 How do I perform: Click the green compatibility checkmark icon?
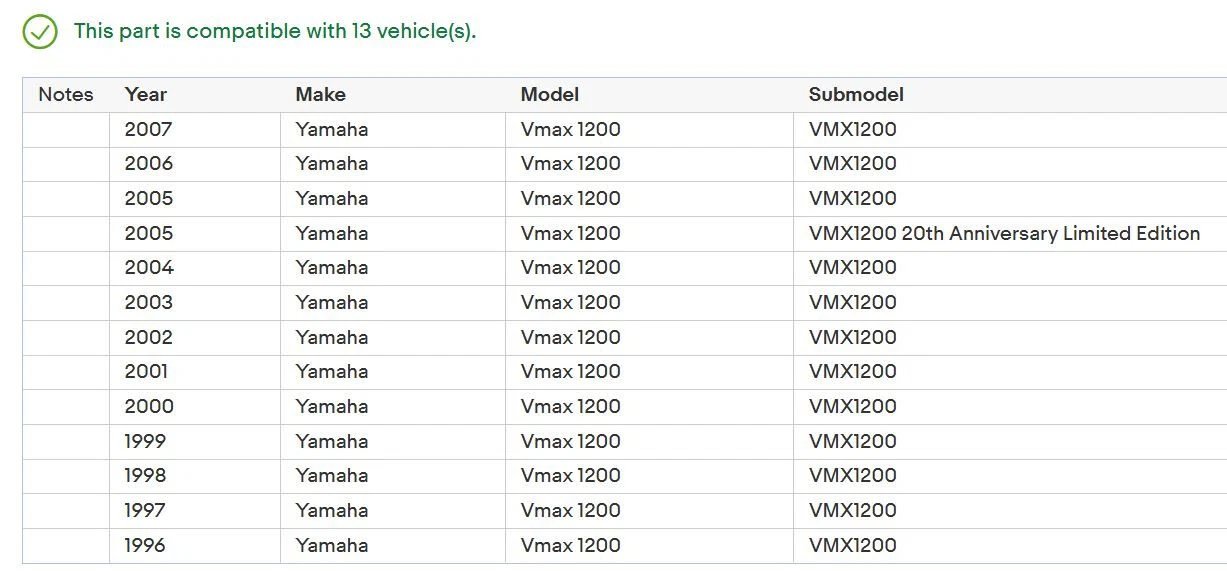pos(40,32)
